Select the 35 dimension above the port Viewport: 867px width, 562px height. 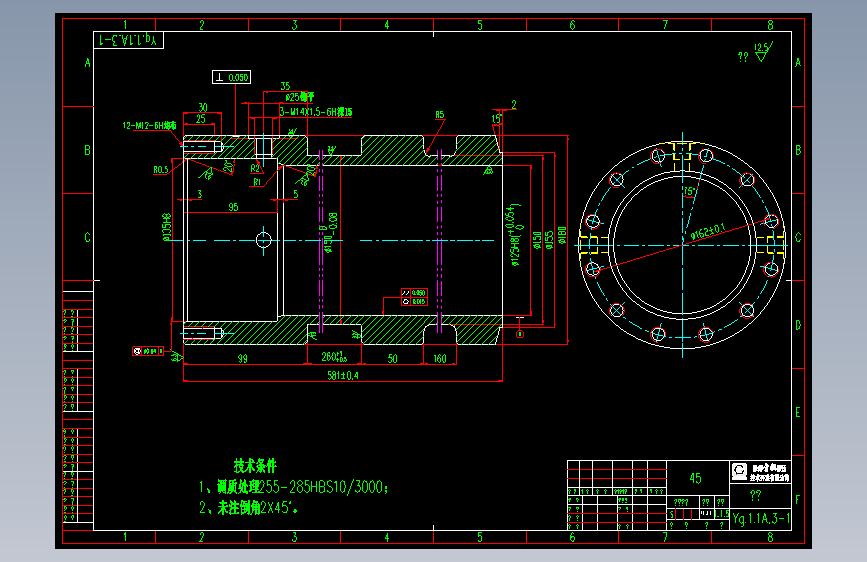pos(285,86)
